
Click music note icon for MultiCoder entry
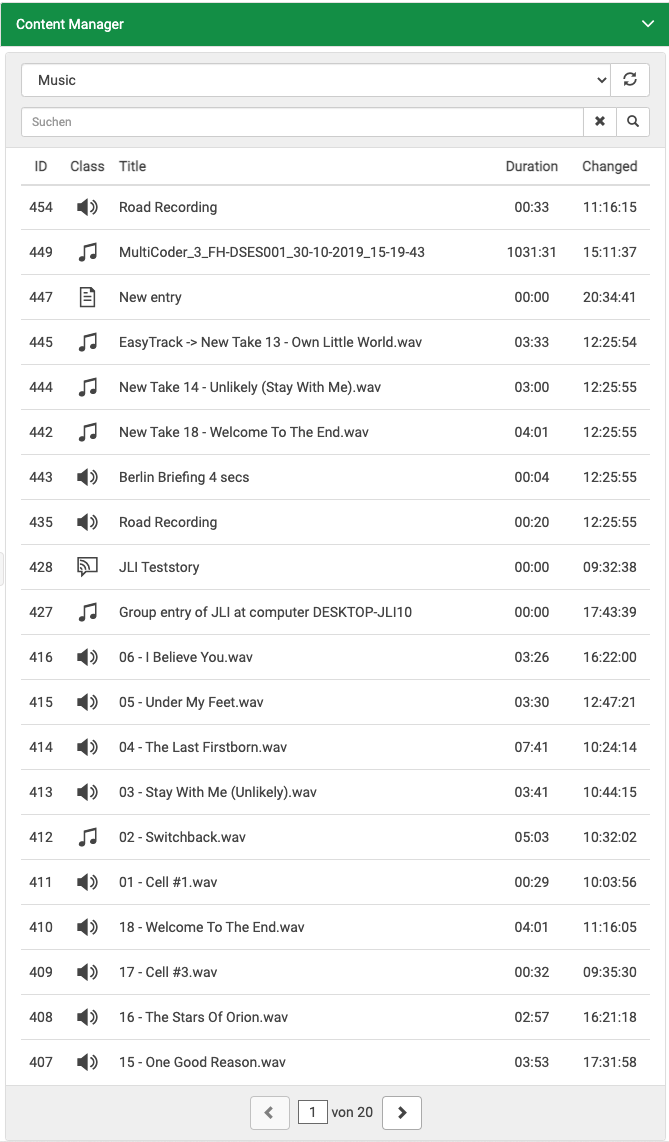click(x=88, y=252)
